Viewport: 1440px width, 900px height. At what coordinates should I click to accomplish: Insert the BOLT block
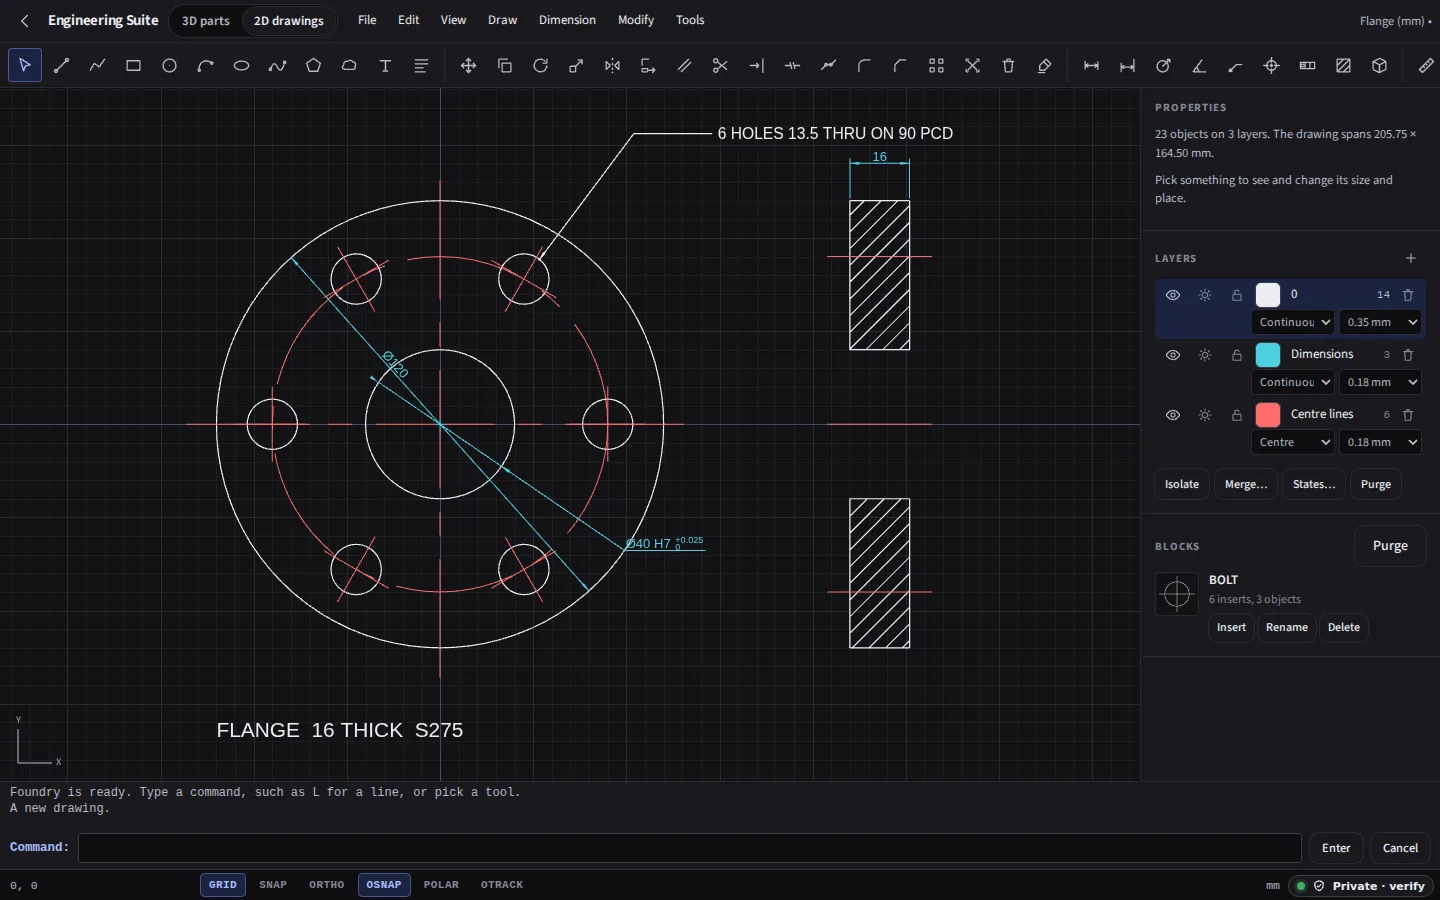click(1231, 628)
